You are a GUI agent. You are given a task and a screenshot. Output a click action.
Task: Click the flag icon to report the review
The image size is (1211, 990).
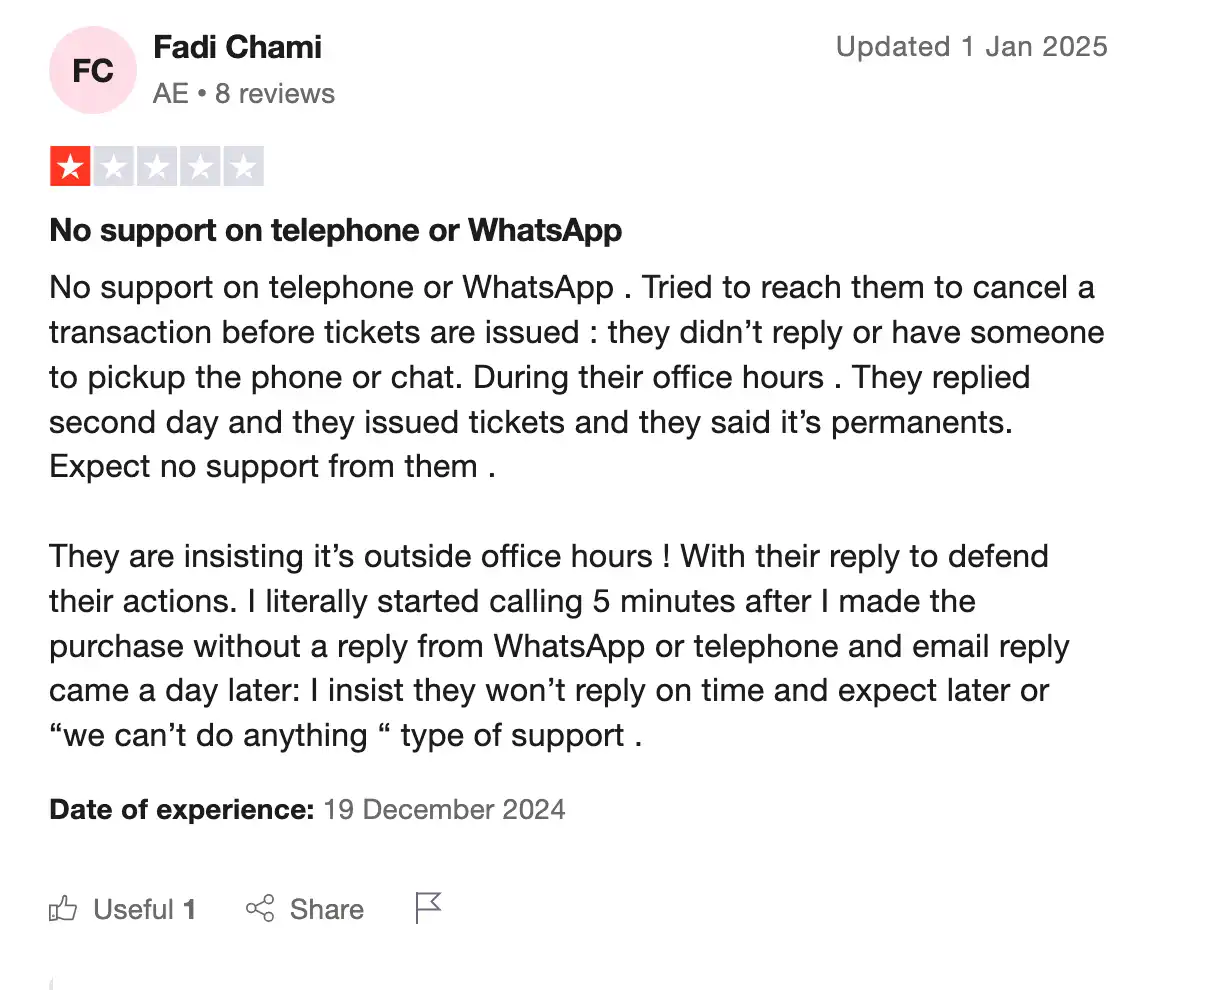[427, 906]
